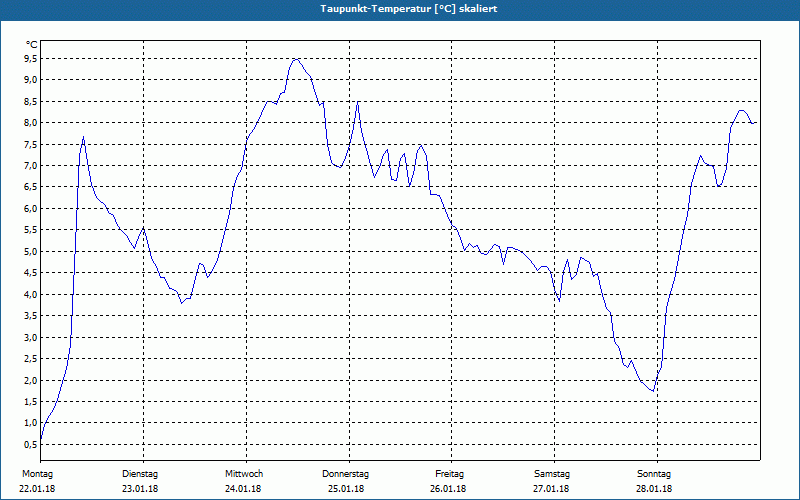Select the 8,0 y-axis value
The width and height of the screenshot is (800, 500).
pyautogui.click(x=30, y=122)
